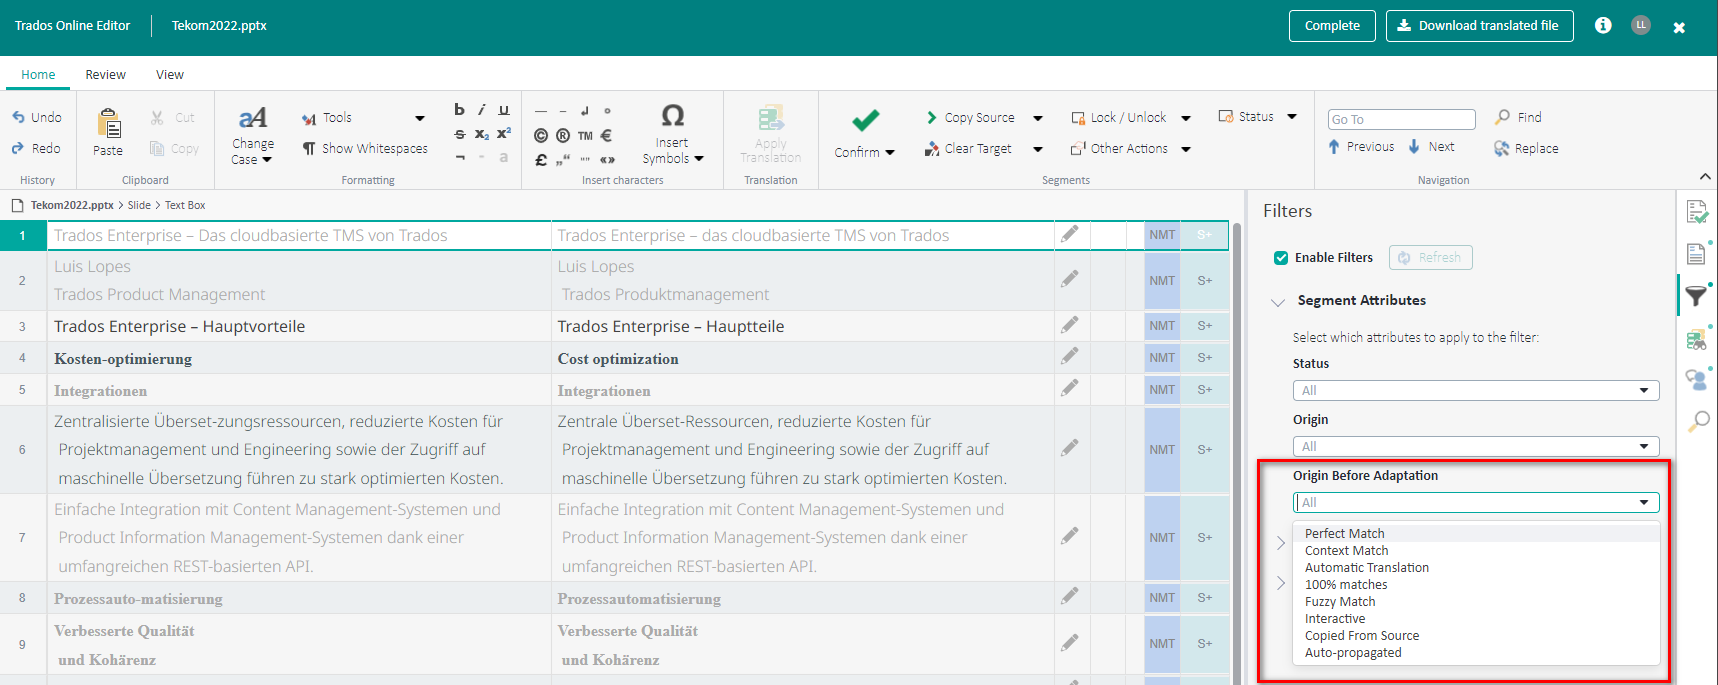Click the Insert Symbols omega icon
The width and height of the screenshot is (1718, 685).
(673, 115)
